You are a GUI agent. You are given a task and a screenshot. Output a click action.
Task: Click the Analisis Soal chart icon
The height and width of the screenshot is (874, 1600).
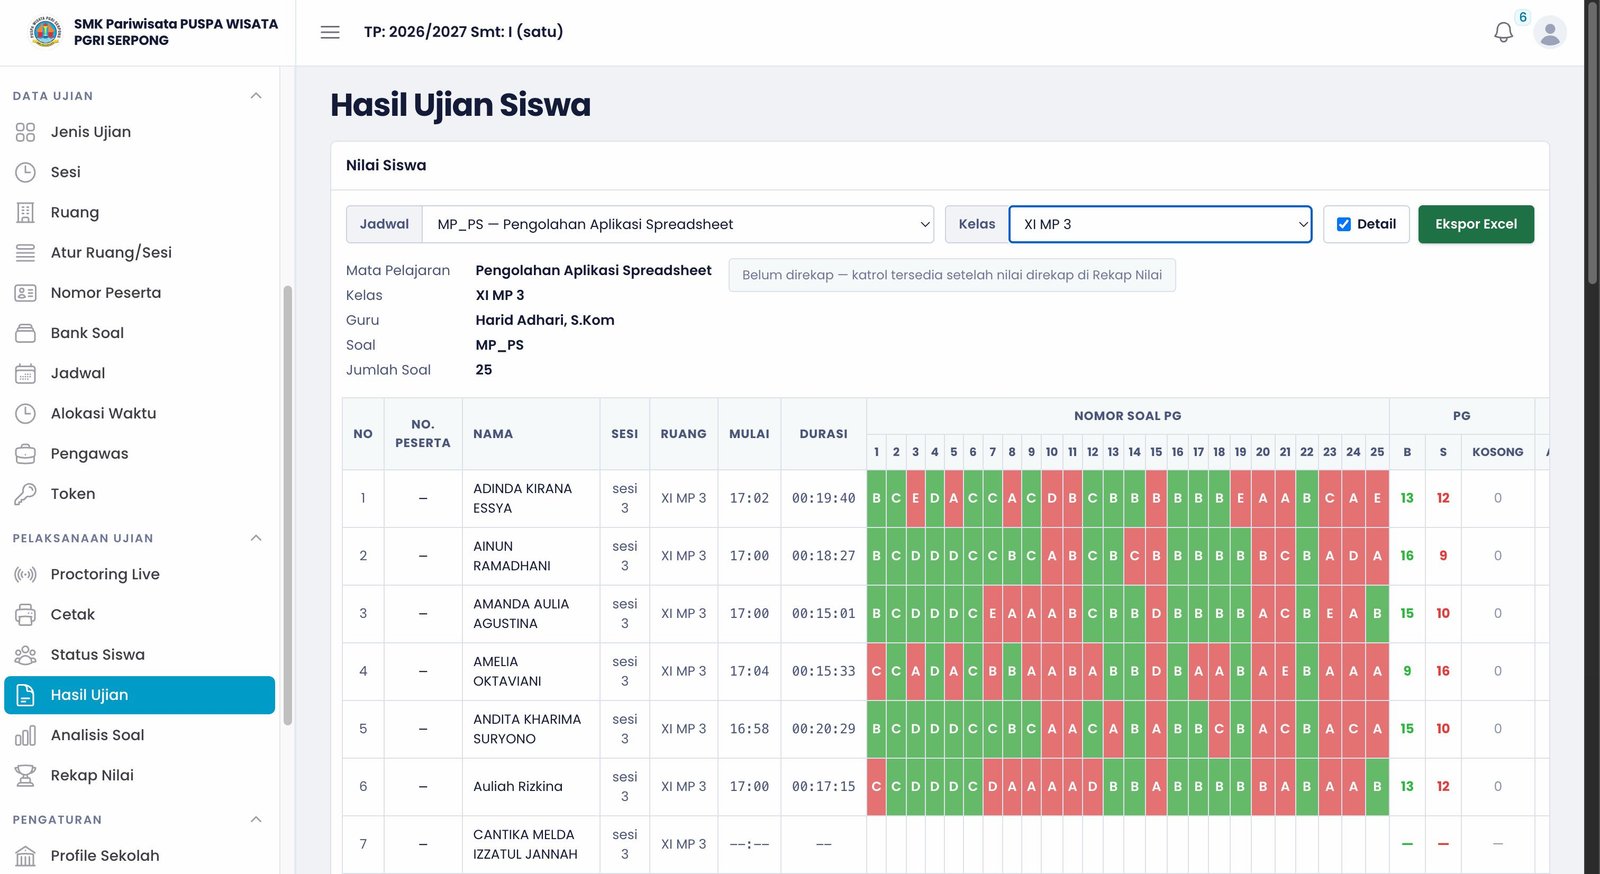(25, 735)
